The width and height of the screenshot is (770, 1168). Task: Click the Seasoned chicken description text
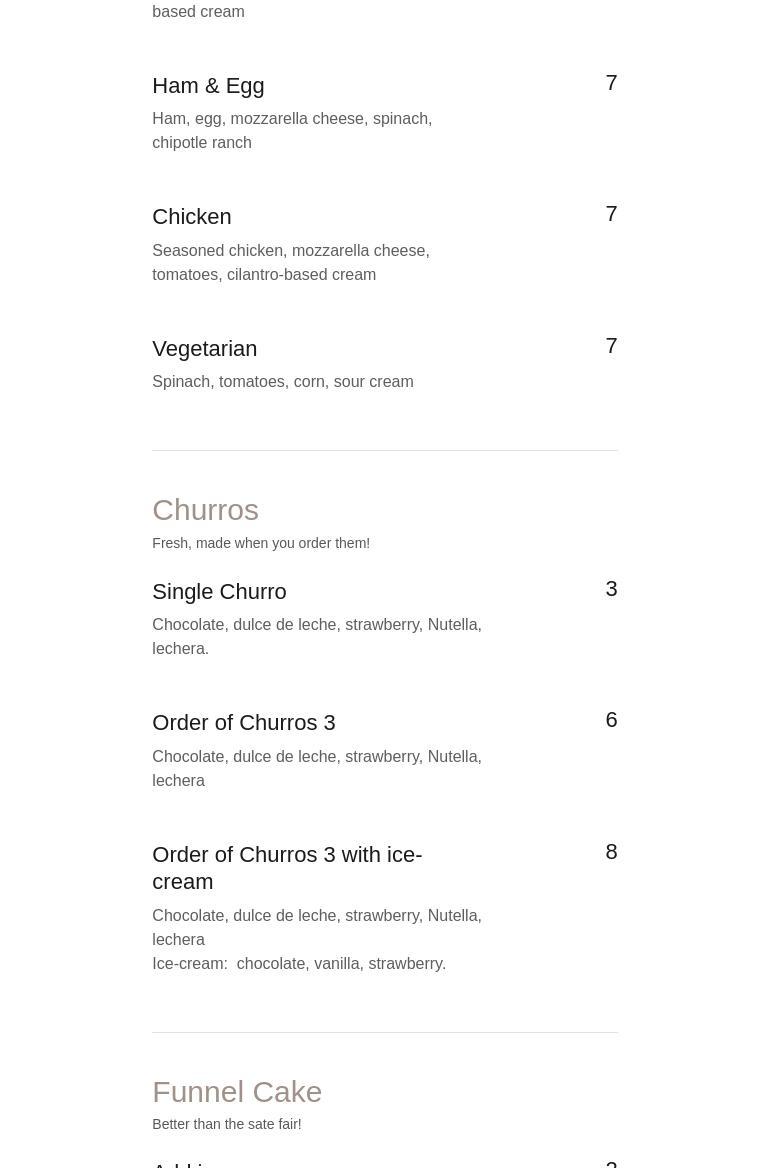pyautogui.click(x=291, y=262)
